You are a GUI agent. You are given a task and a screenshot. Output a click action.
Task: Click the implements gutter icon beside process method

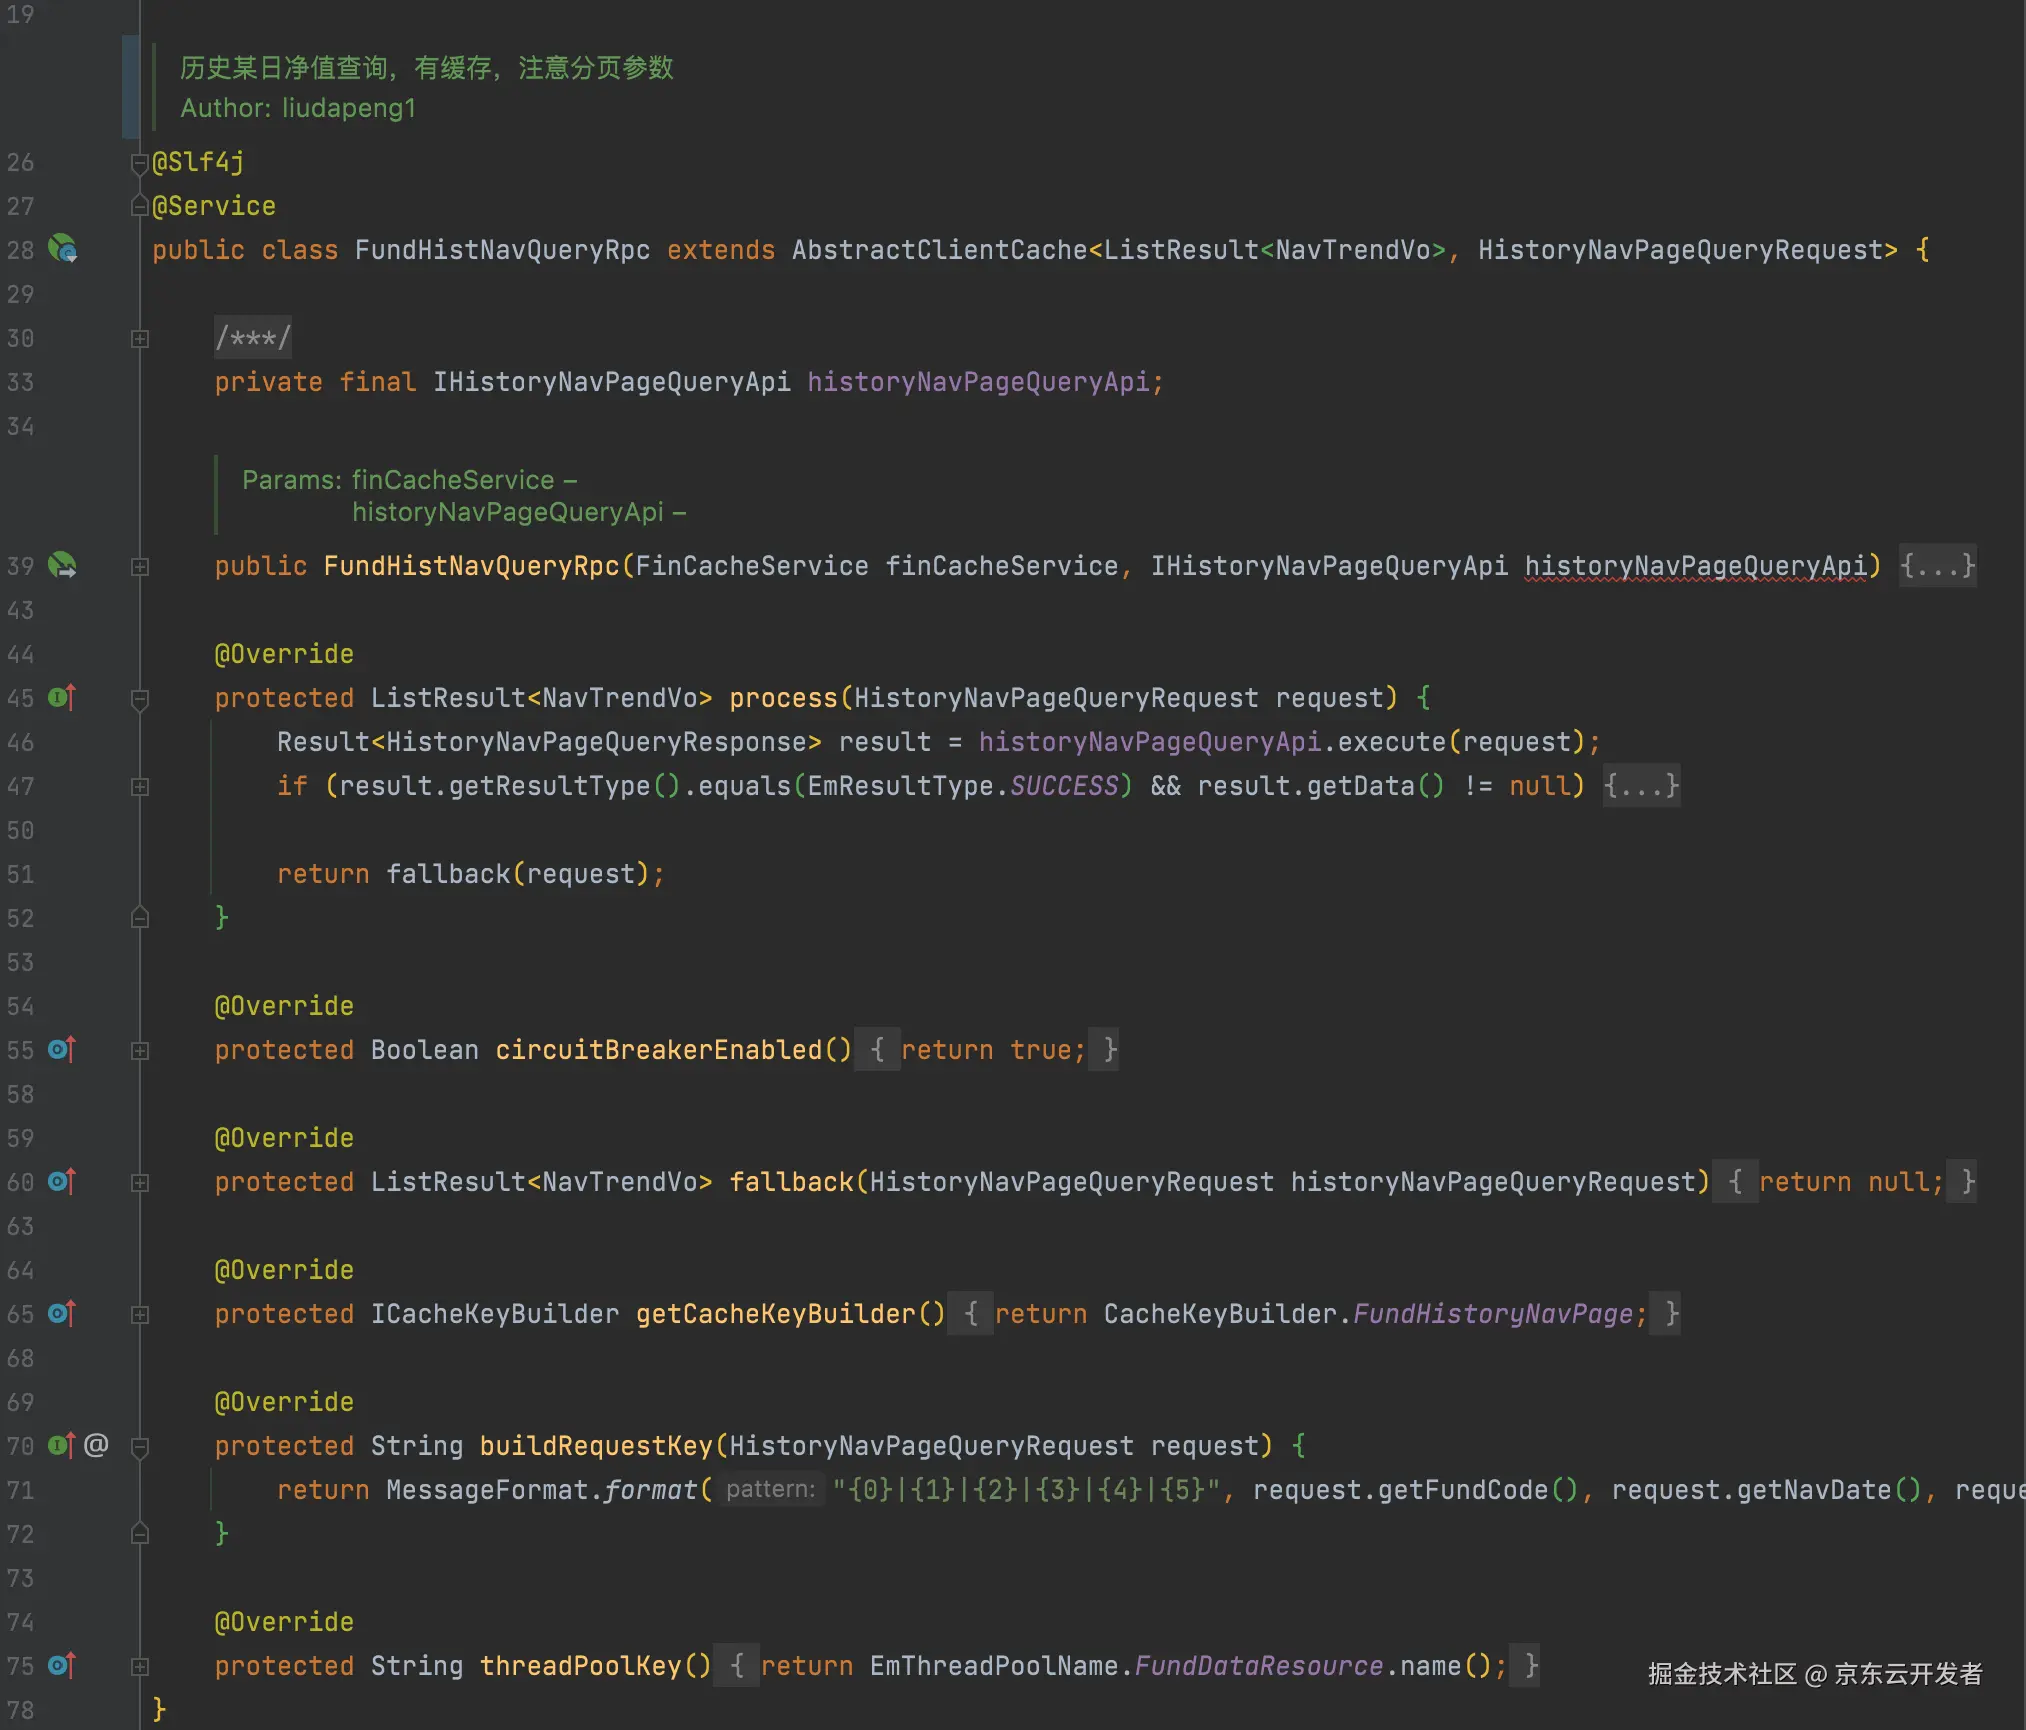(62, 697)
